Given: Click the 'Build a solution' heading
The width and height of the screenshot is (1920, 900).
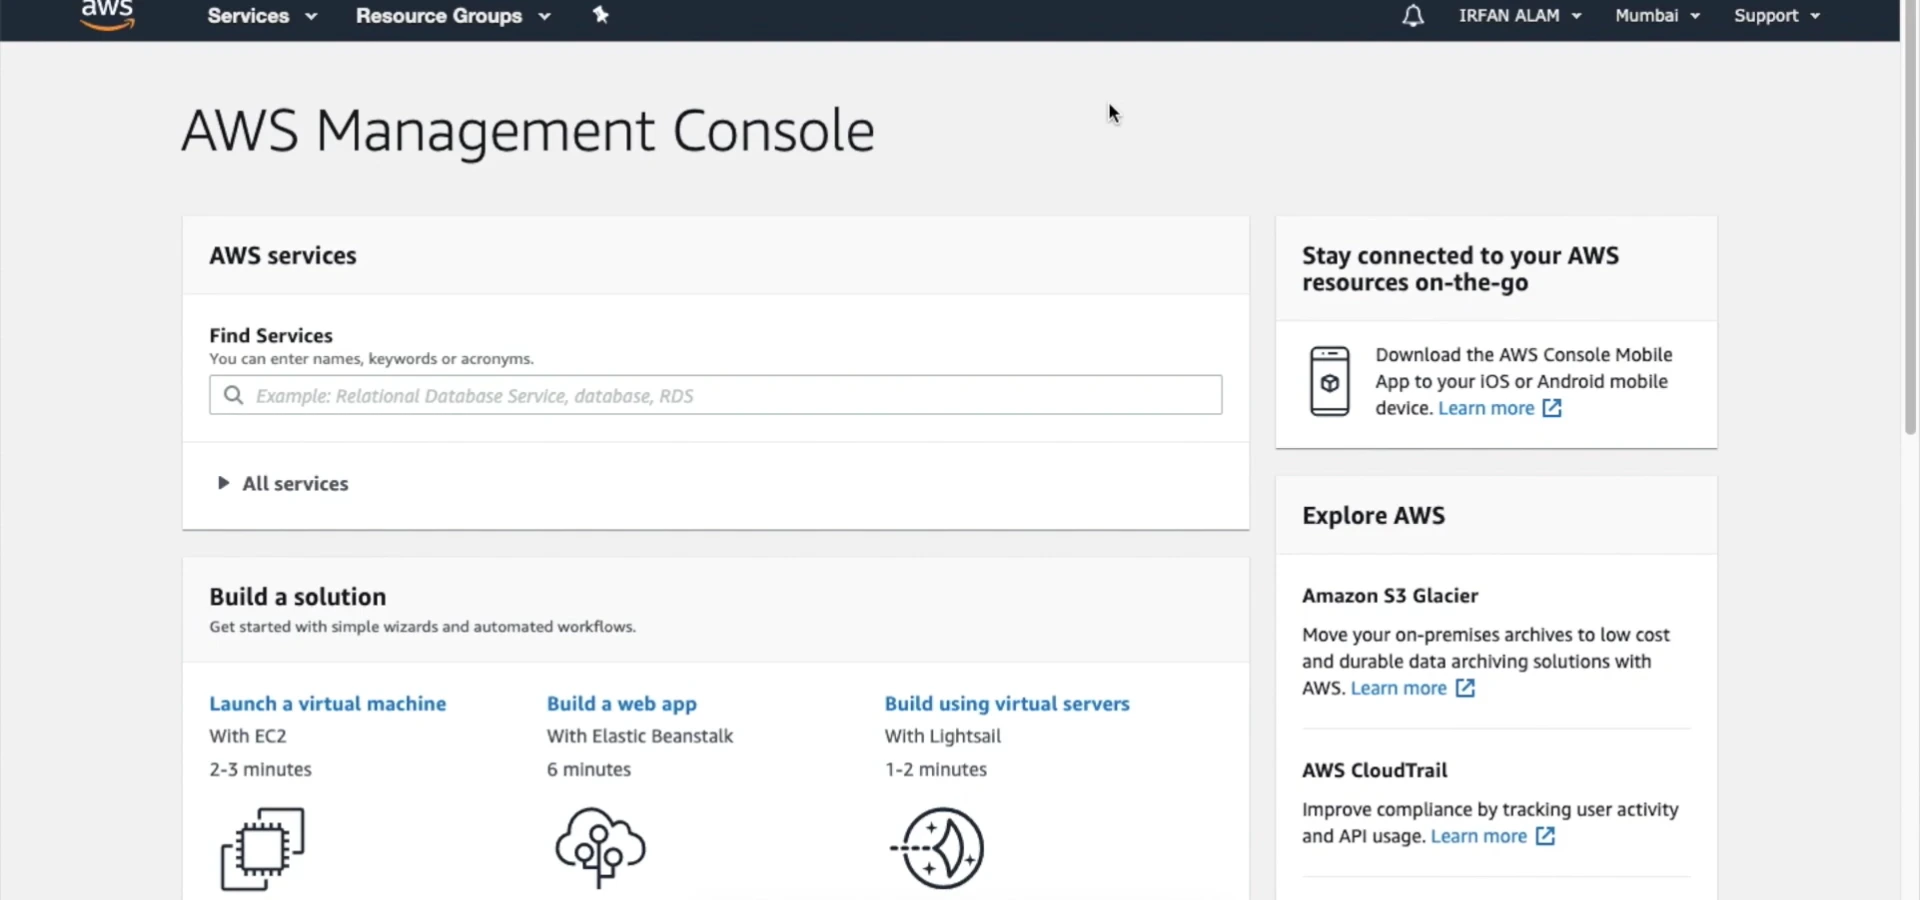Looking at the screenshot, I should tap(298, 597).
